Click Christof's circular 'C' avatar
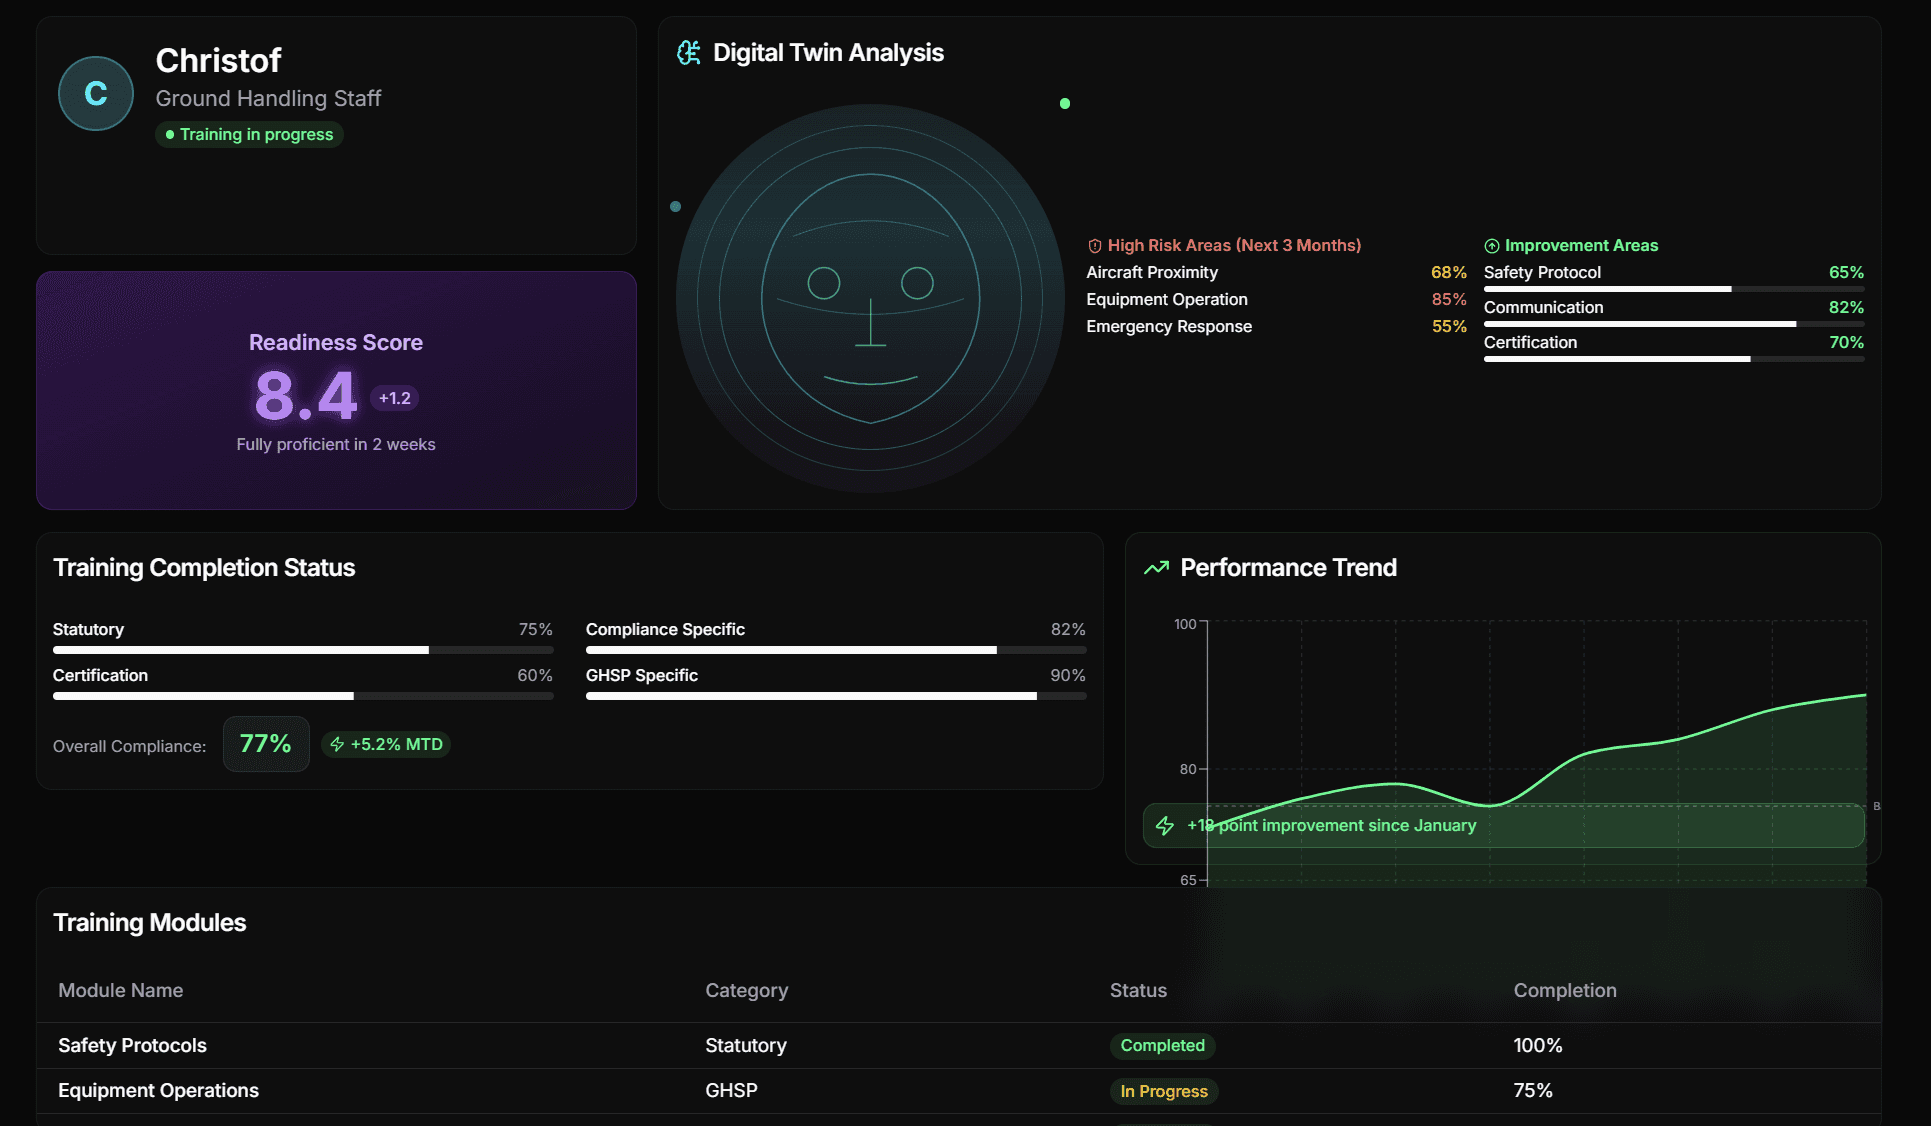The image size is (1931, 1126). tap(96, 94)
